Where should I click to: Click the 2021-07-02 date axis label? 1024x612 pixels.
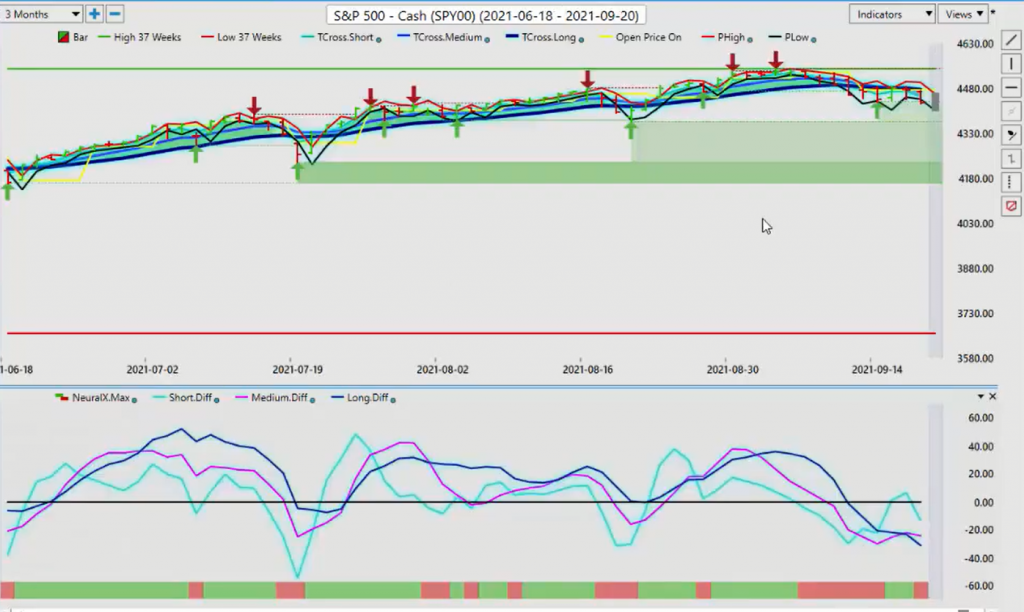[x=152, y=369]
